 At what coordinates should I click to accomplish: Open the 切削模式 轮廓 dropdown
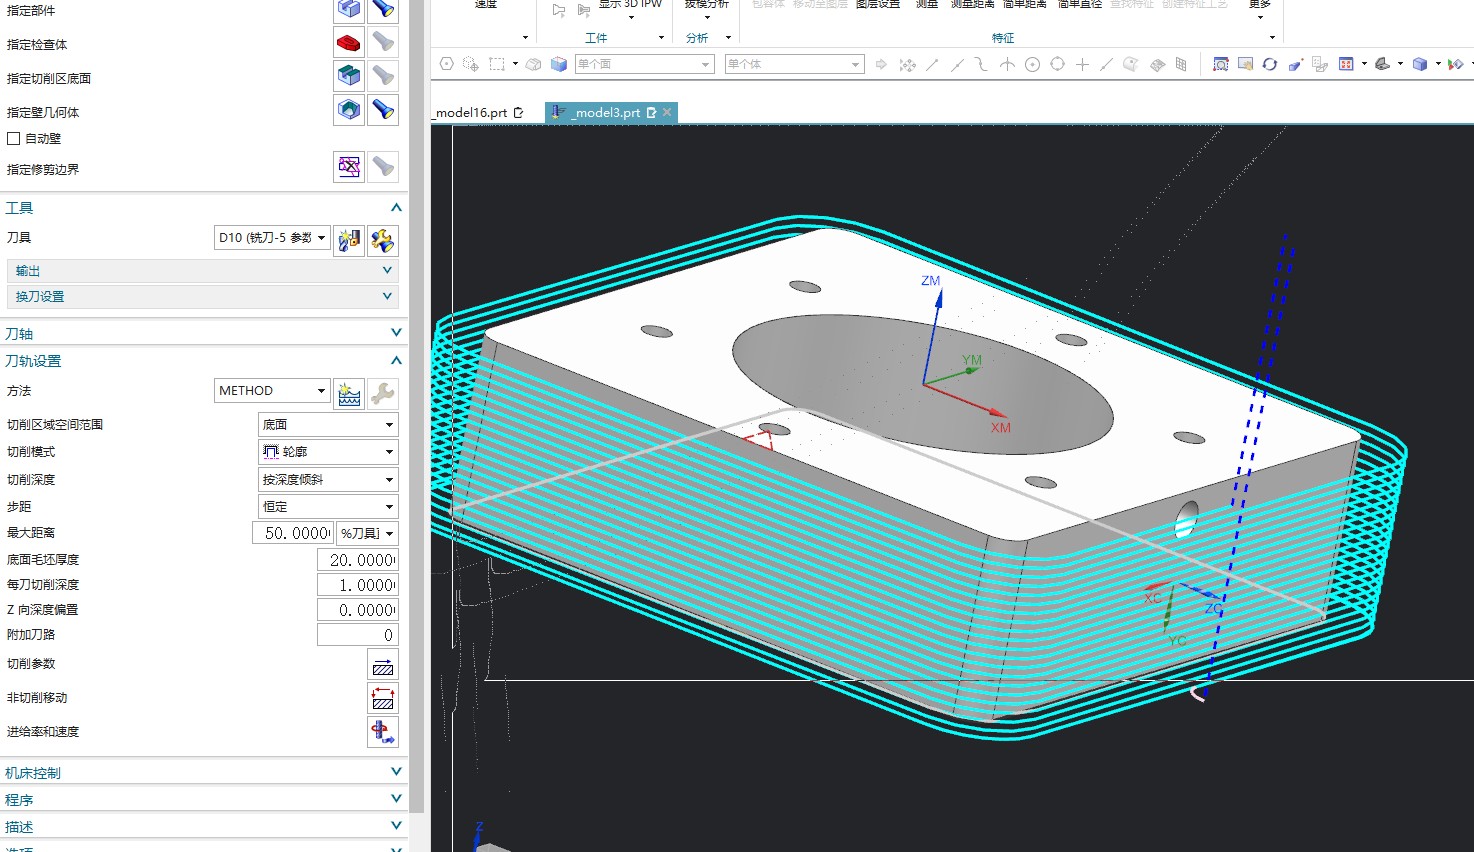coord(328,452)
